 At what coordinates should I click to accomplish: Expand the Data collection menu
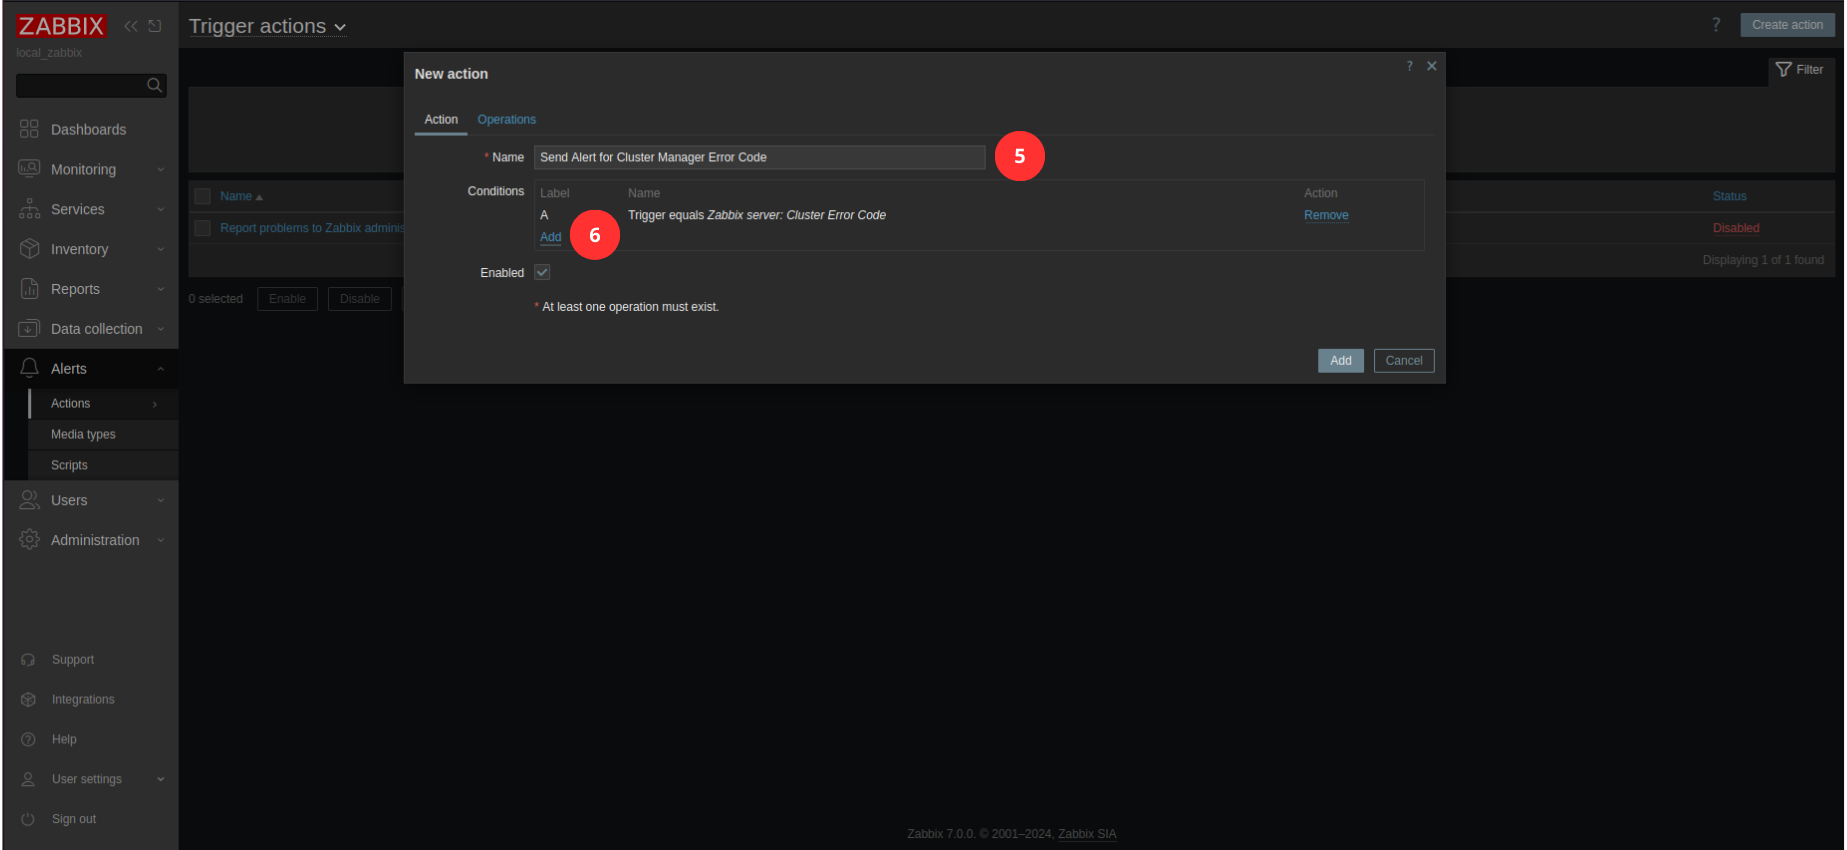tap(160, 330)
